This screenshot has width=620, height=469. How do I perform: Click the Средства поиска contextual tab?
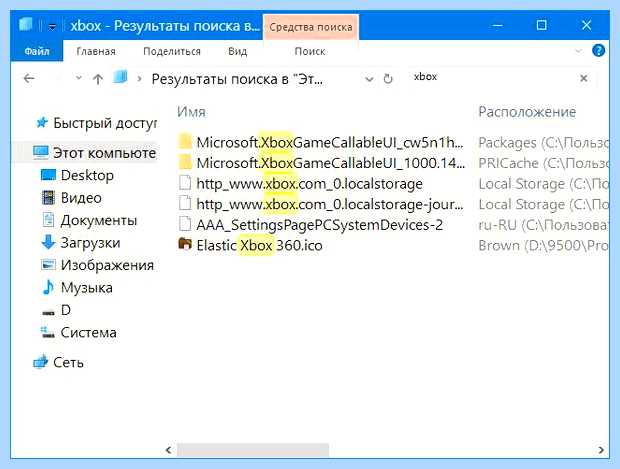pyautogui.click(x=310, y=27)
